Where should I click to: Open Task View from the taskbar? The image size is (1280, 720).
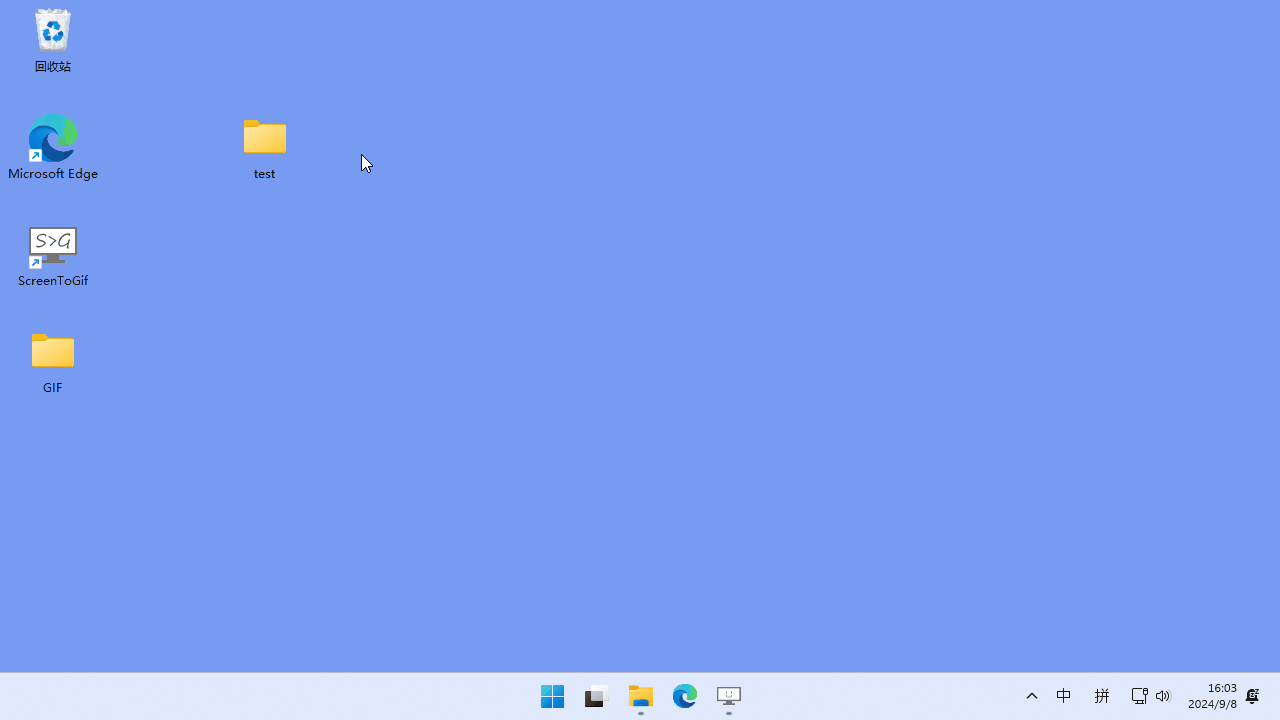[x=597, y=696]
